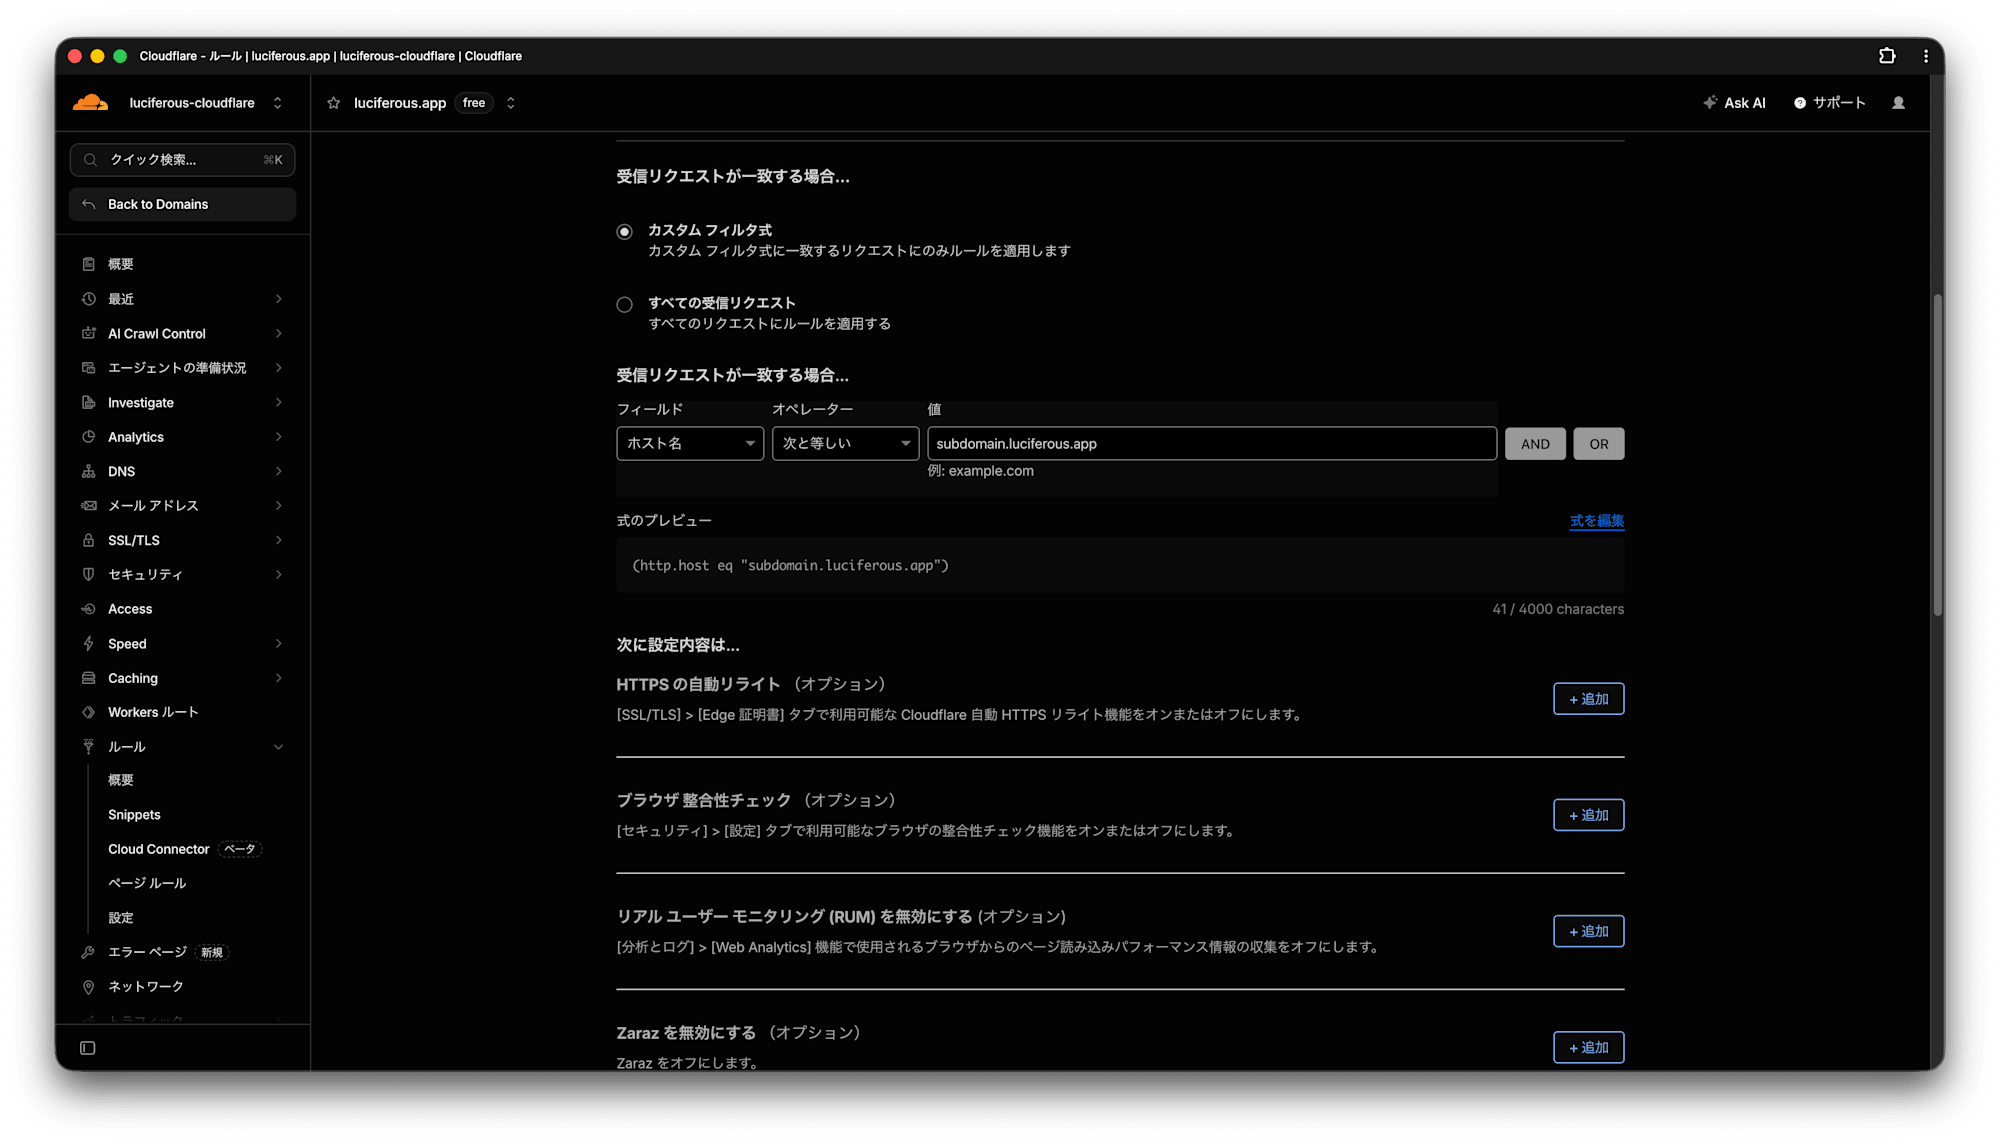Open the account switcher next to luciferous-cloudflare
This screenshot has height=1144, width=2000.
278,103
